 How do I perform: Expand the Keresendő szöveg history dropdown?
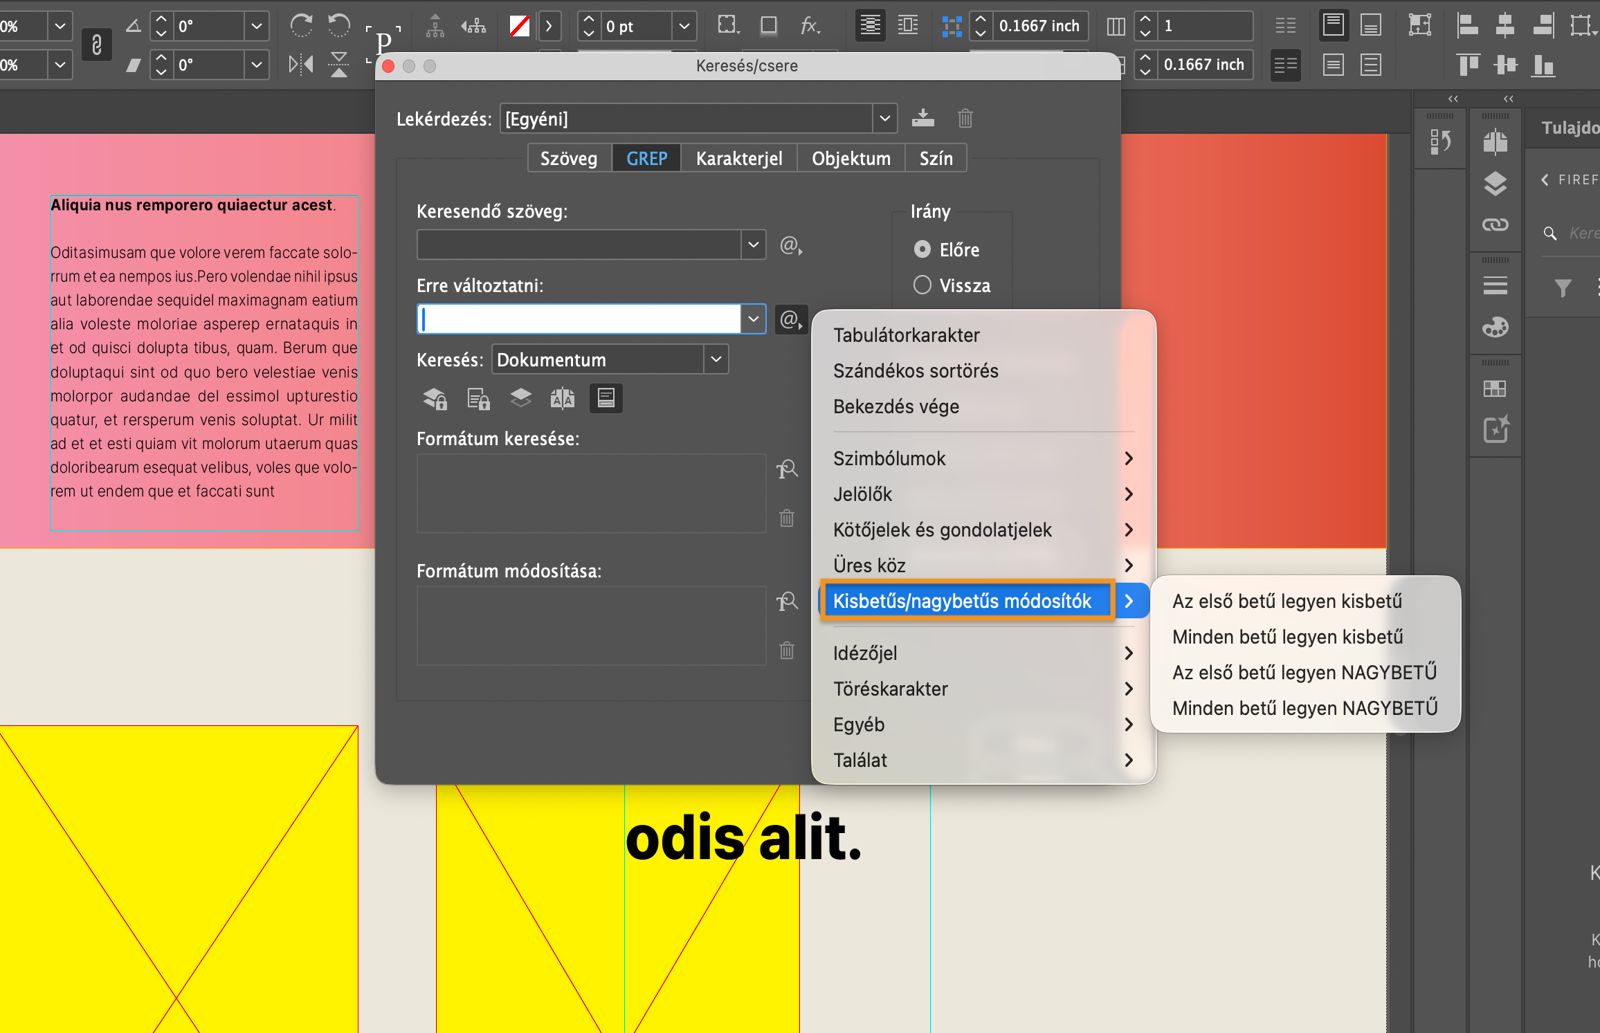coord(754,245)
